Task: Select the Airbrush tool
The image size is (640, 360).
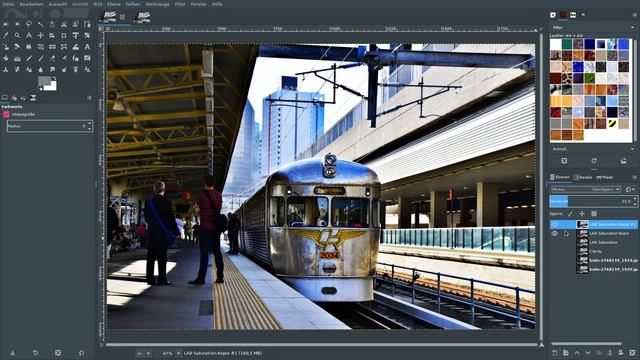Action: pyautogui.click(x=64, y=59)
